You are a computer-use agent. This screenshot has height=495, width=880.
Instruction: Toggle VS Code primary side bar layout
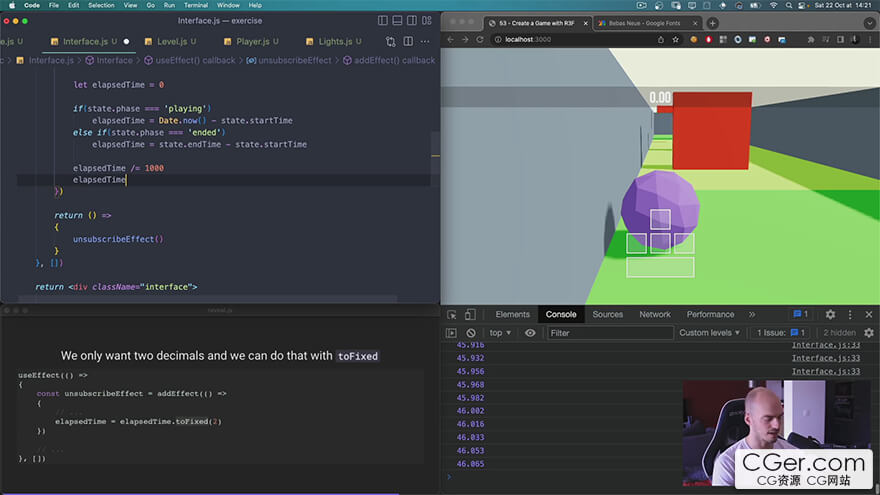[383, 20]
